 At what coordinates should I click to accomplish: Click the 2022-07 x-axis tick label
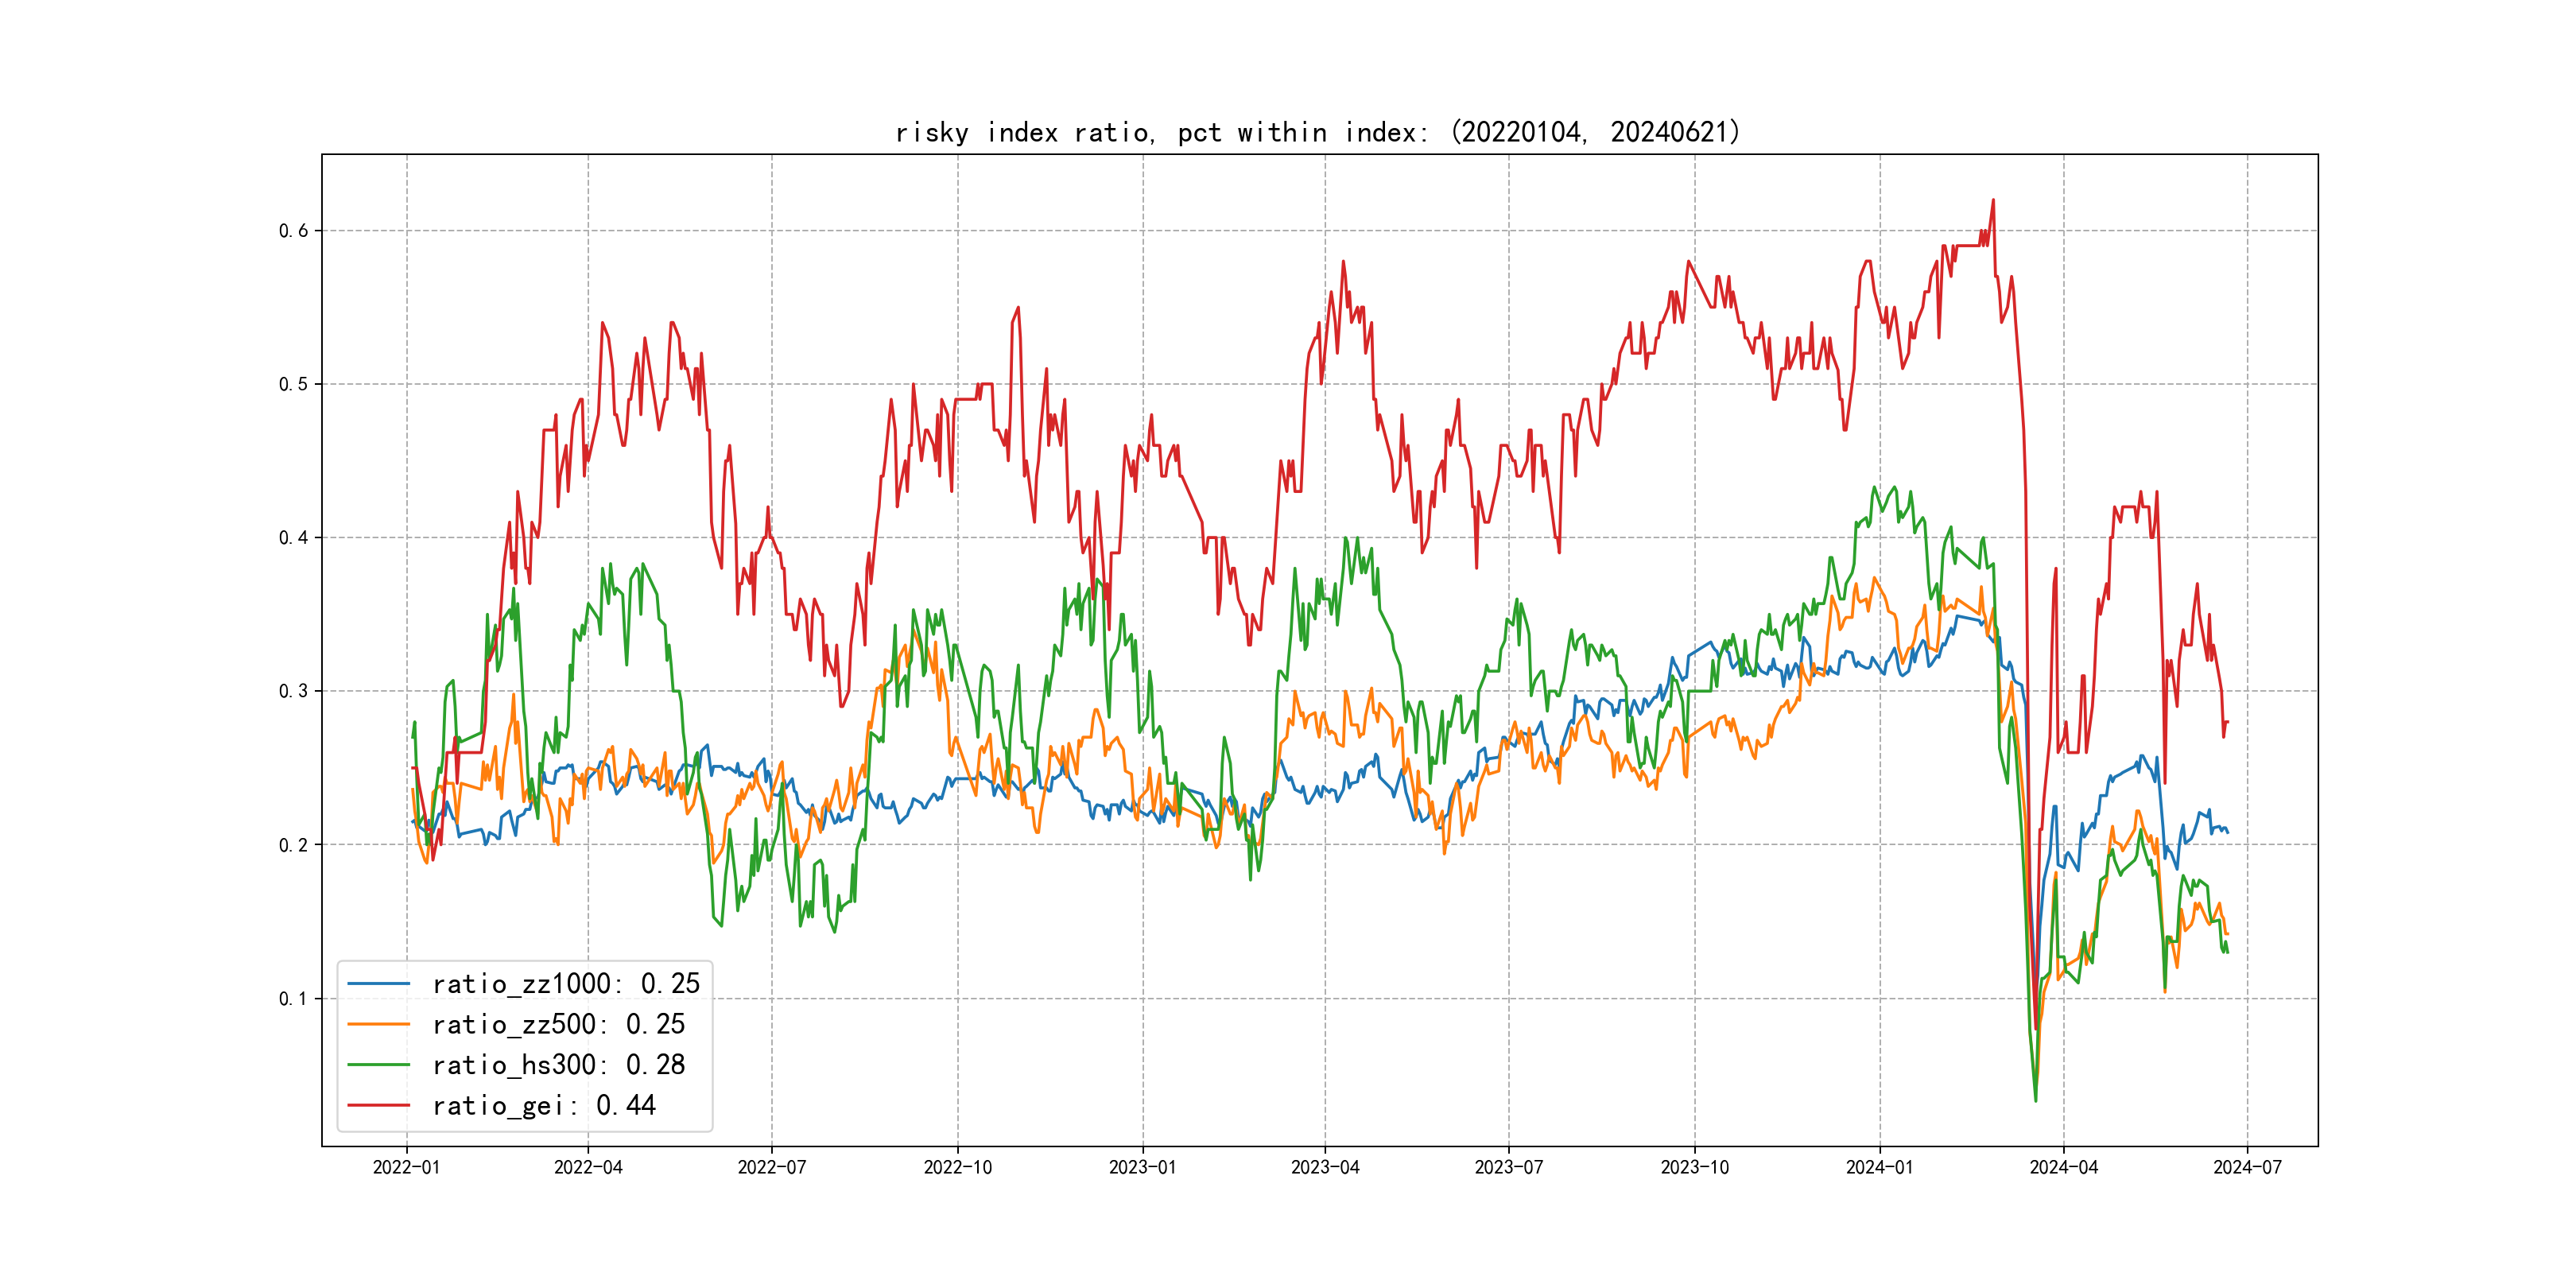click(771, 1167)
